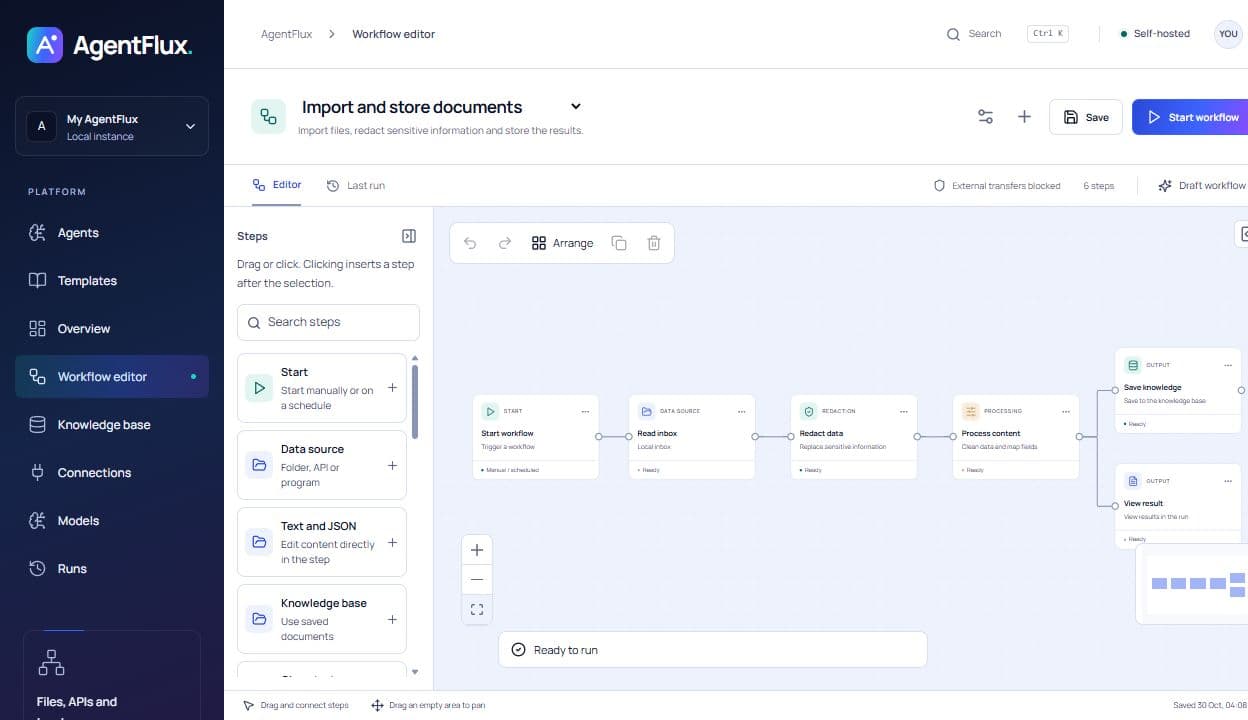Open Start workflow node options menu

pos(585,411)
